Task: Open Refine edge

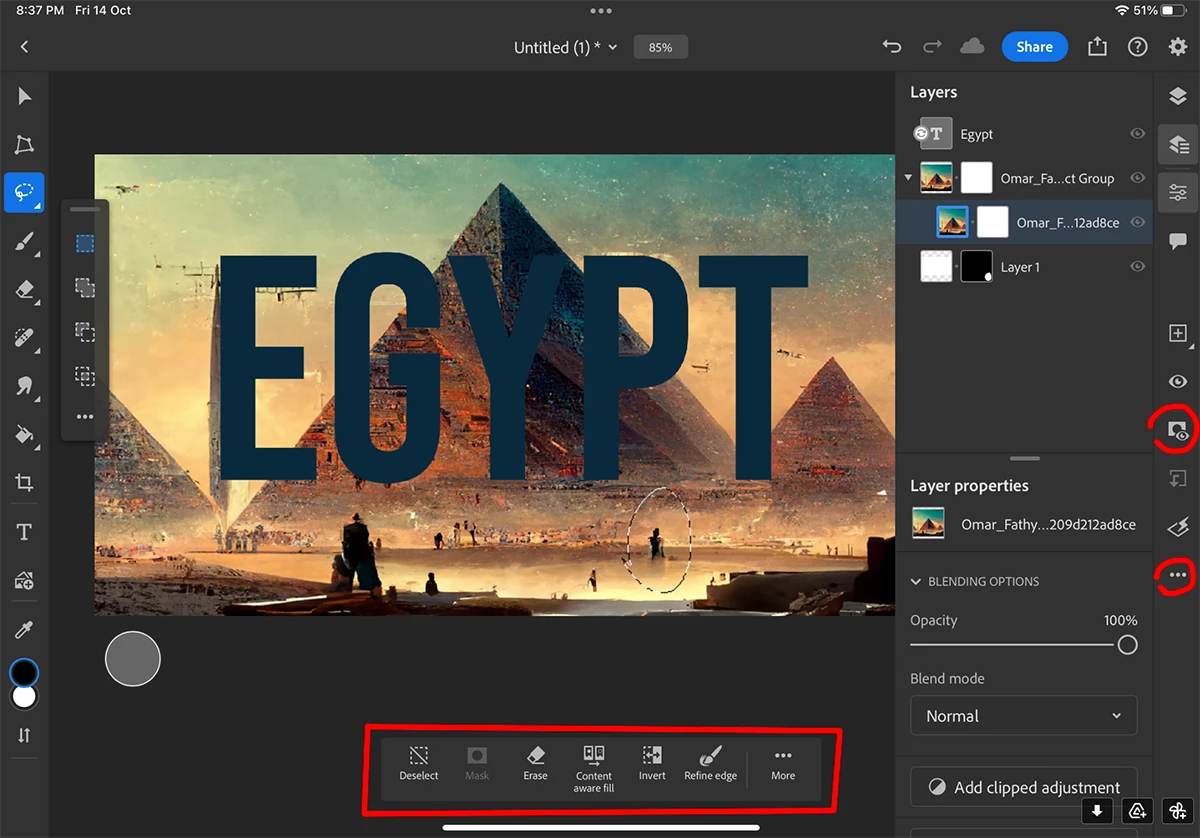Action: 711,763
